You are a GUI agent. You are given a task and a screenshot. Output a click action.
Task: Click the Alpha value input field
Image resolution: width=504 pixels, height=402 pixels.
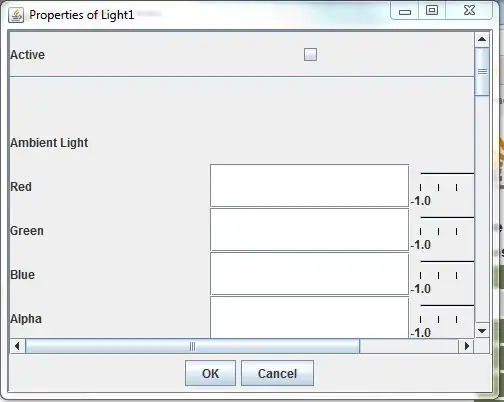coord(310,317)
